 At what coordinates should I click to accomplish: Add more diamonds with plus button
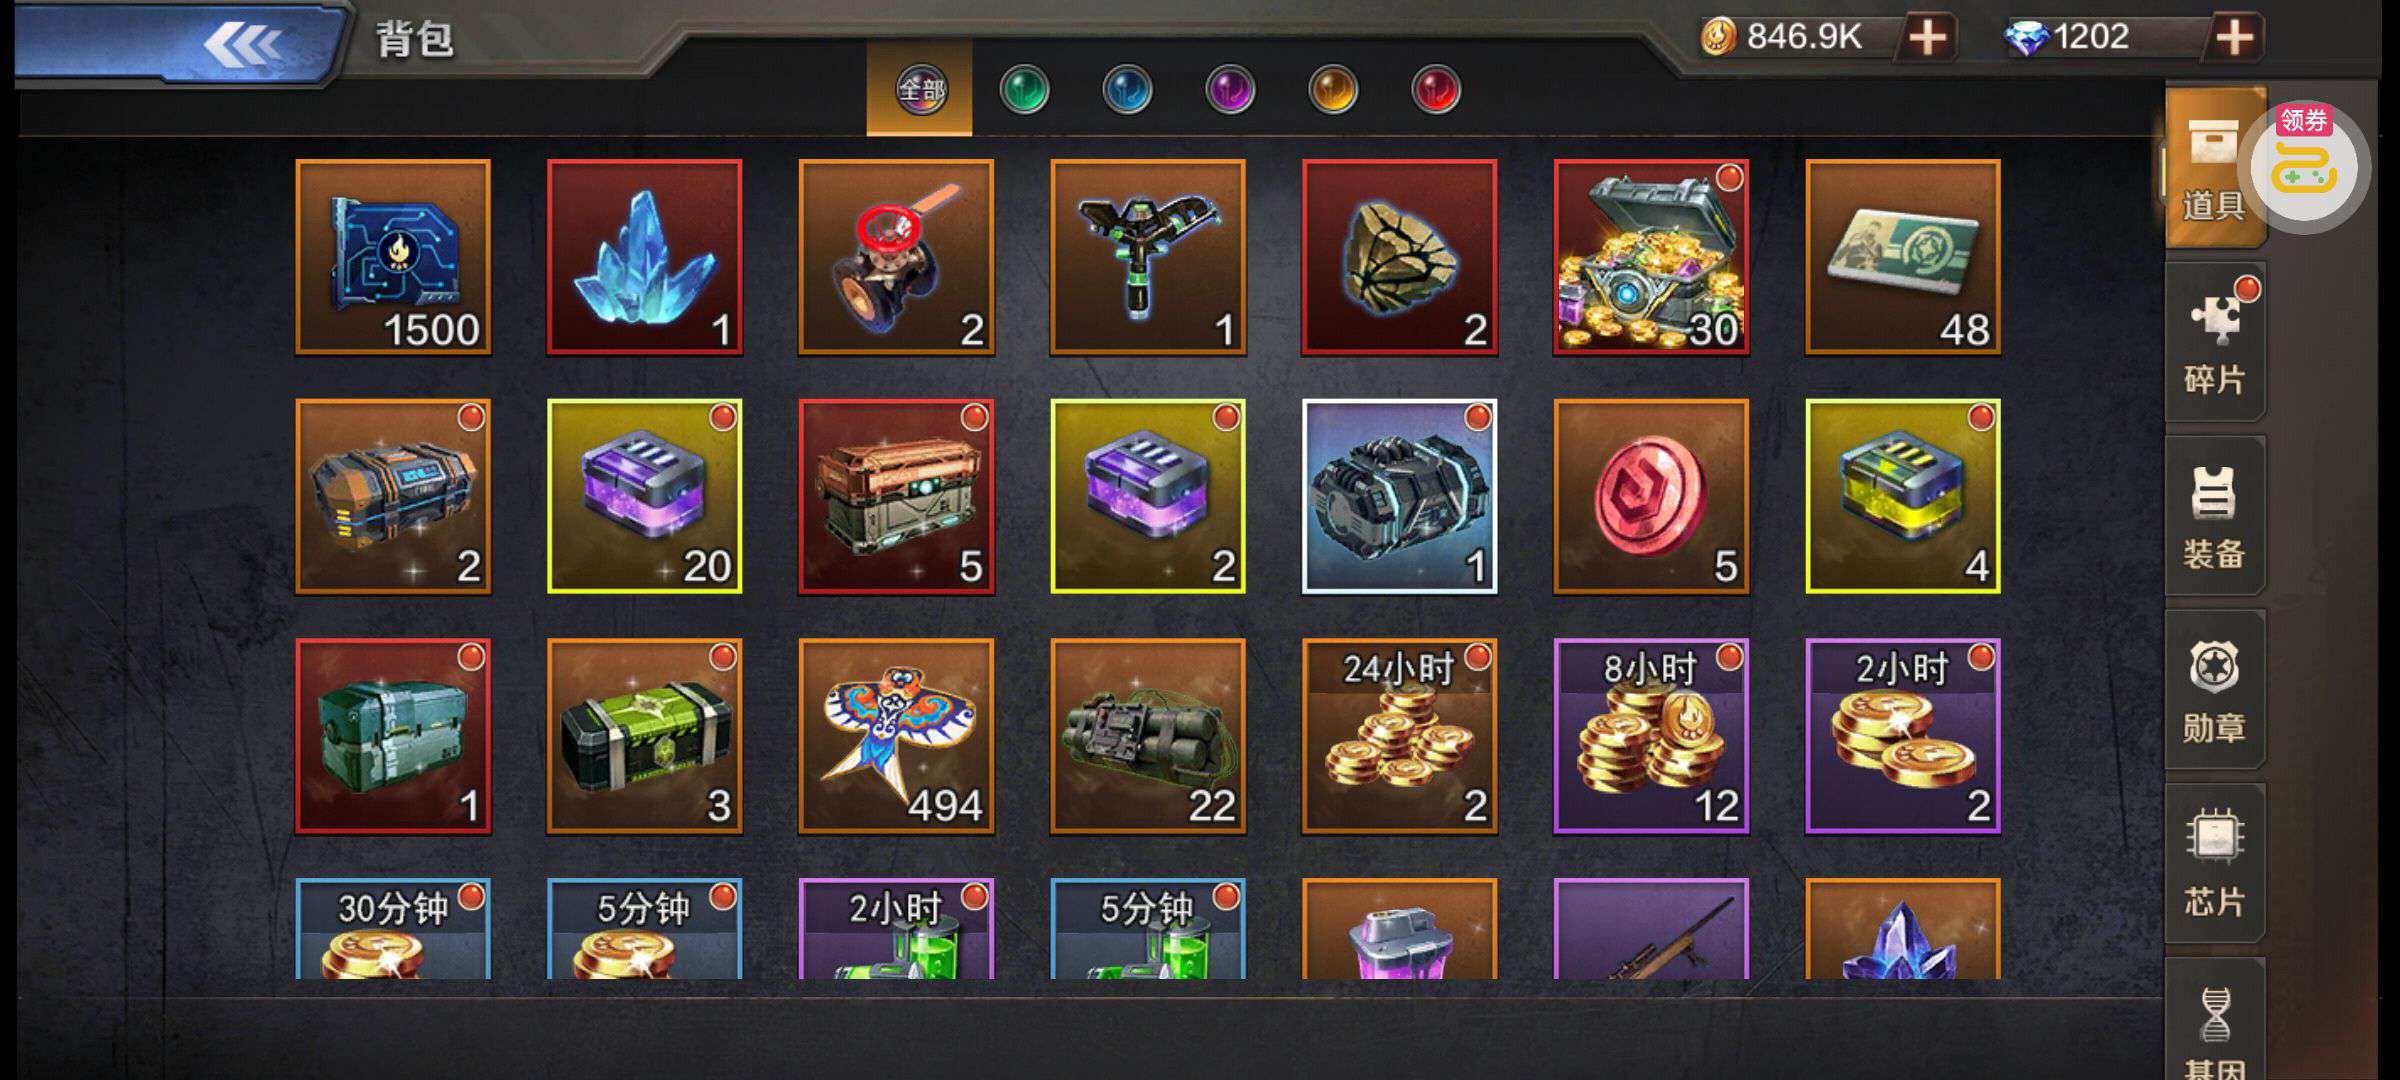pos(2234,38)
